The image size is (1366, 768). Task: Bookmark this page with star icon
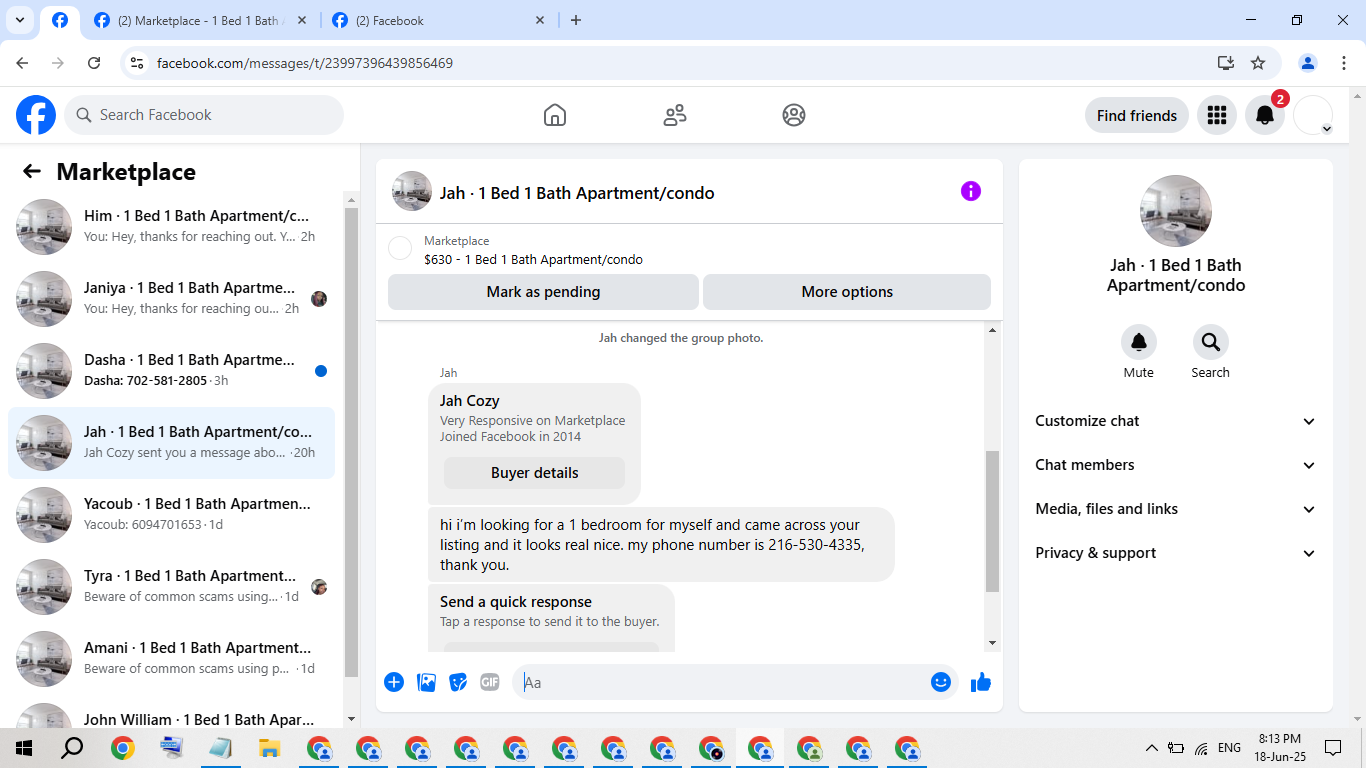(1258, 63)
